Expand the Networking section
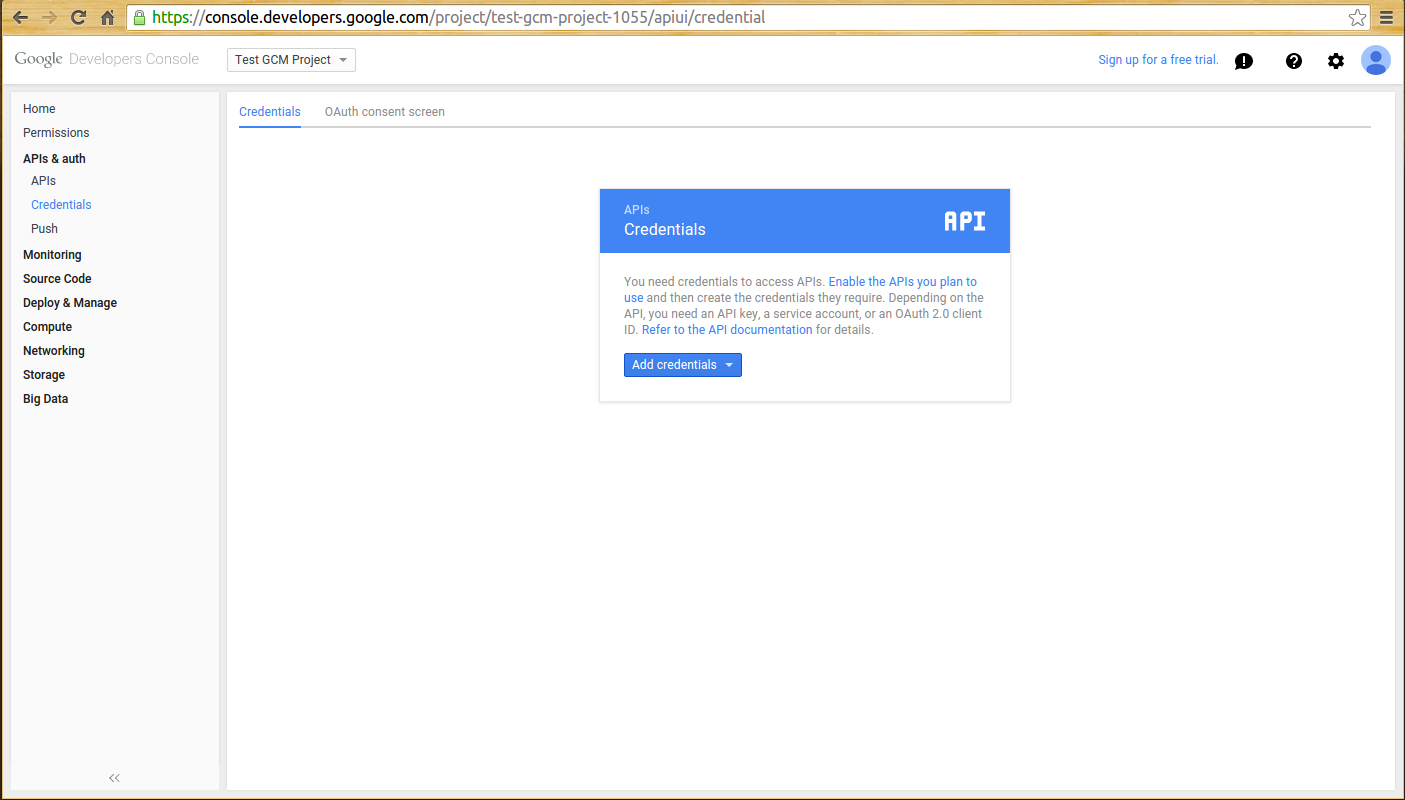 click(x=54, y=351)
